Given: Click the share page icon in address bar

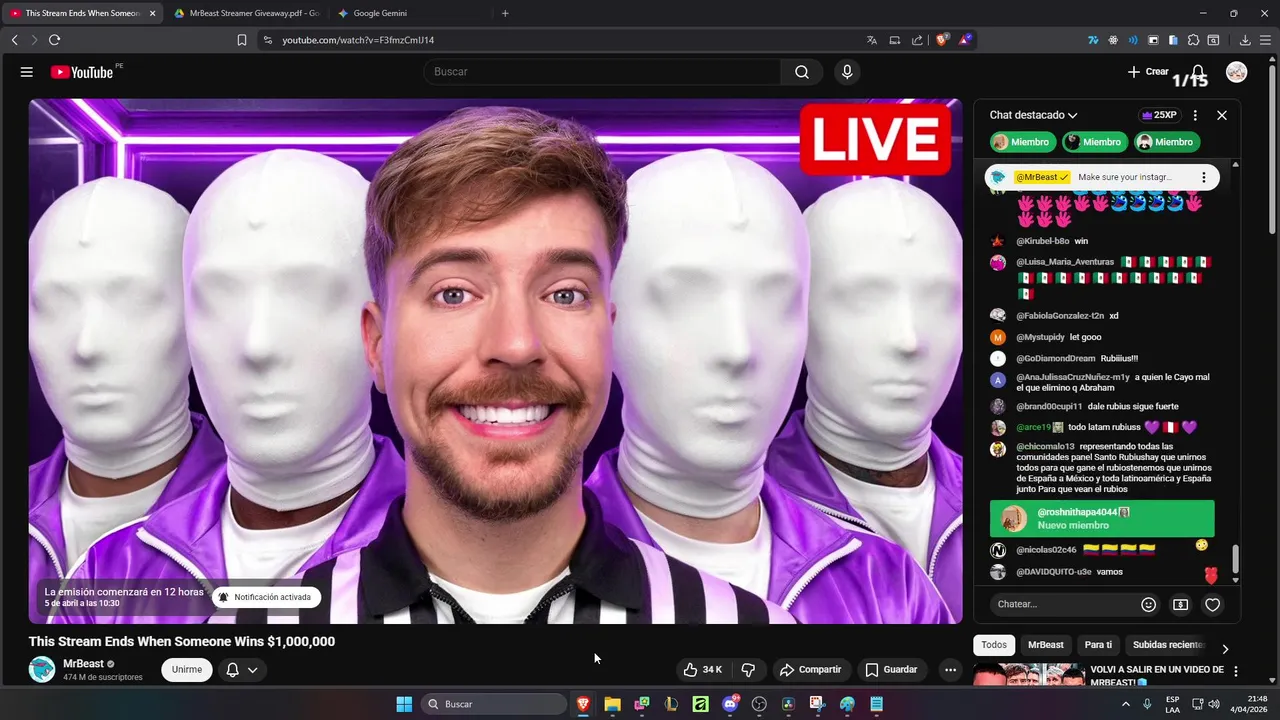Looking at the screenshot, I should coord(917,40).
